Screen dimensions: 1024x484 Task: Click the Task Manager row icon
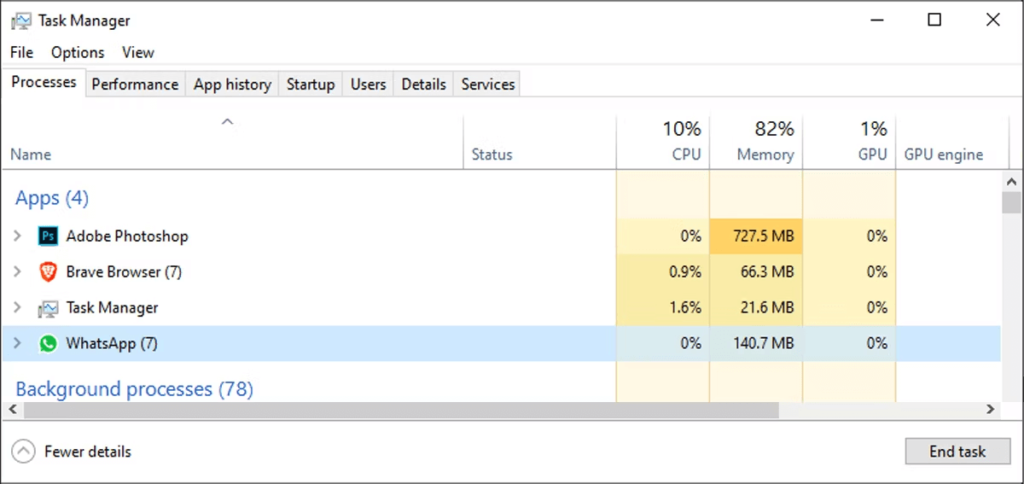point(48,308)
